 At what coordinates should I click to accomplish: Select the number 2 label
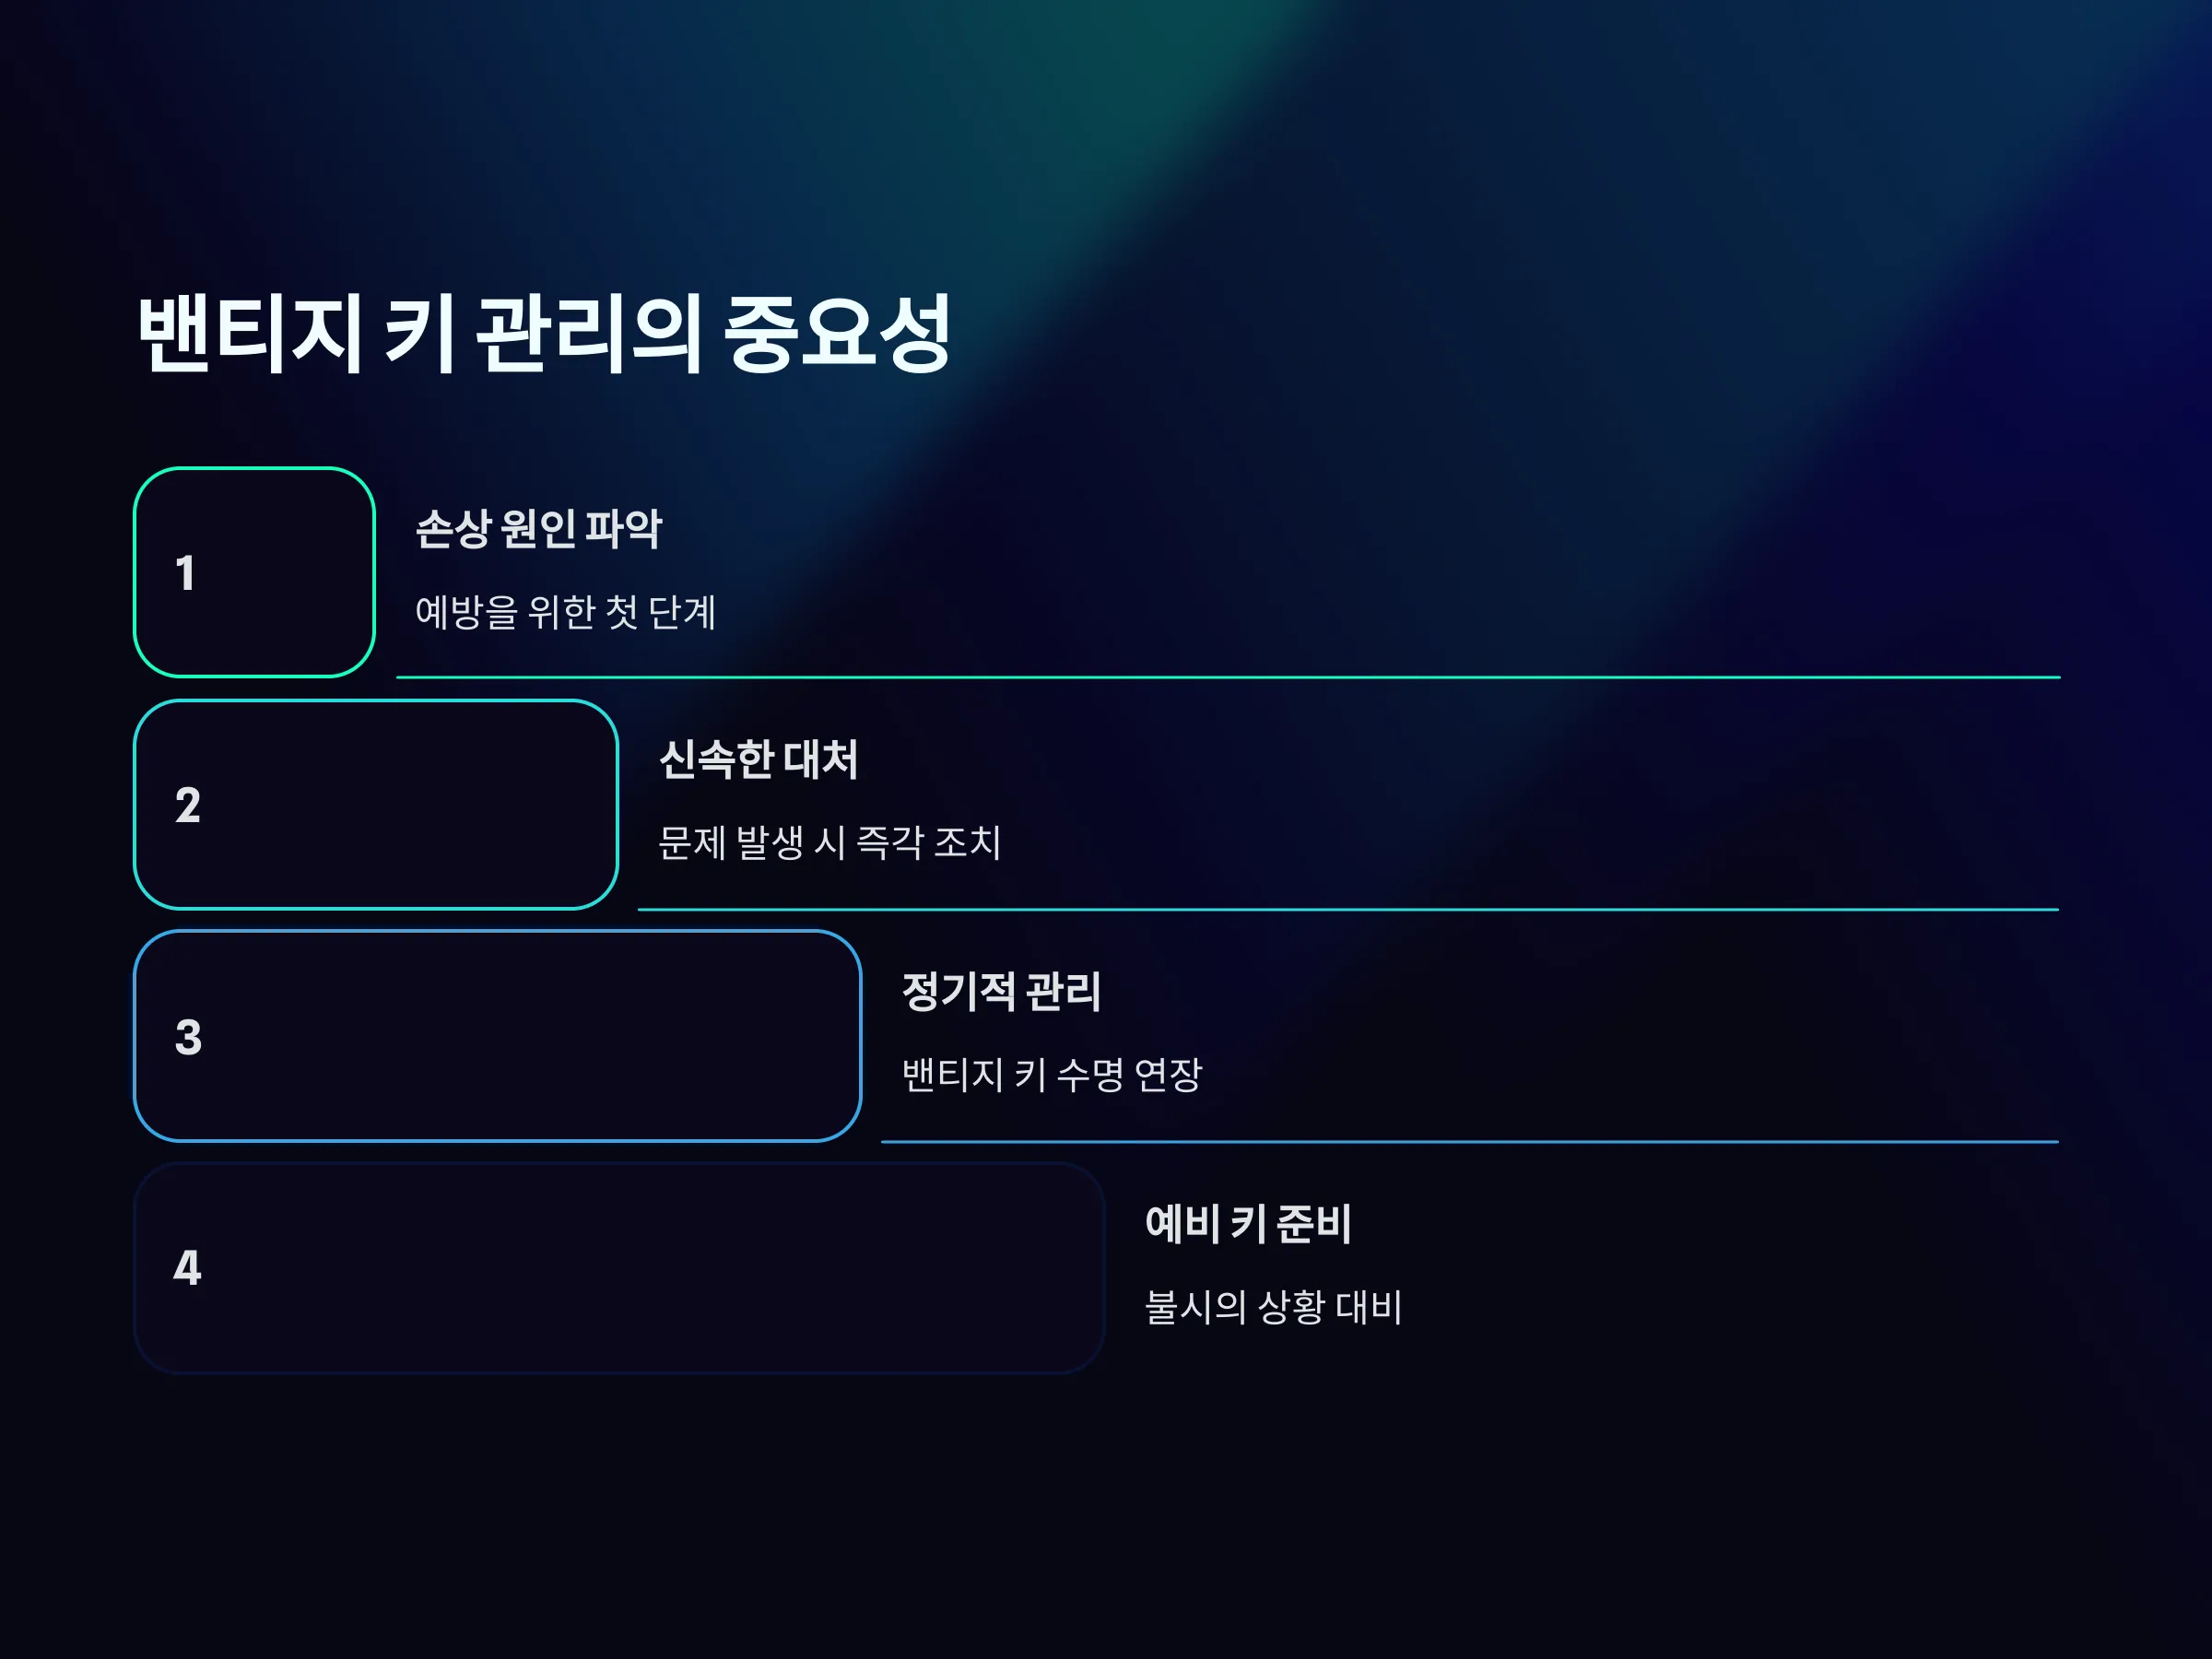[188, 805]
